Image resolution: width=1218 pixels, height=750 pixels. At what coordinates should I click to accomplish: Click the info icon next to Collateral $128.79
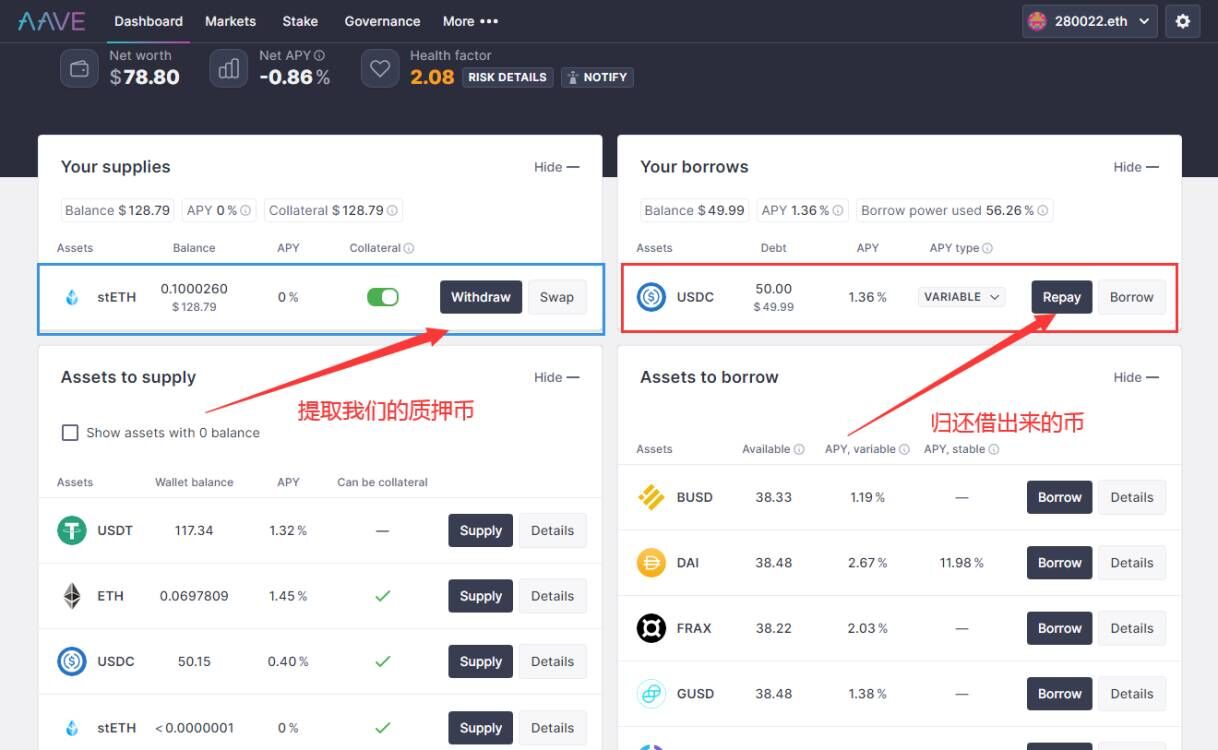click(392, 211)
